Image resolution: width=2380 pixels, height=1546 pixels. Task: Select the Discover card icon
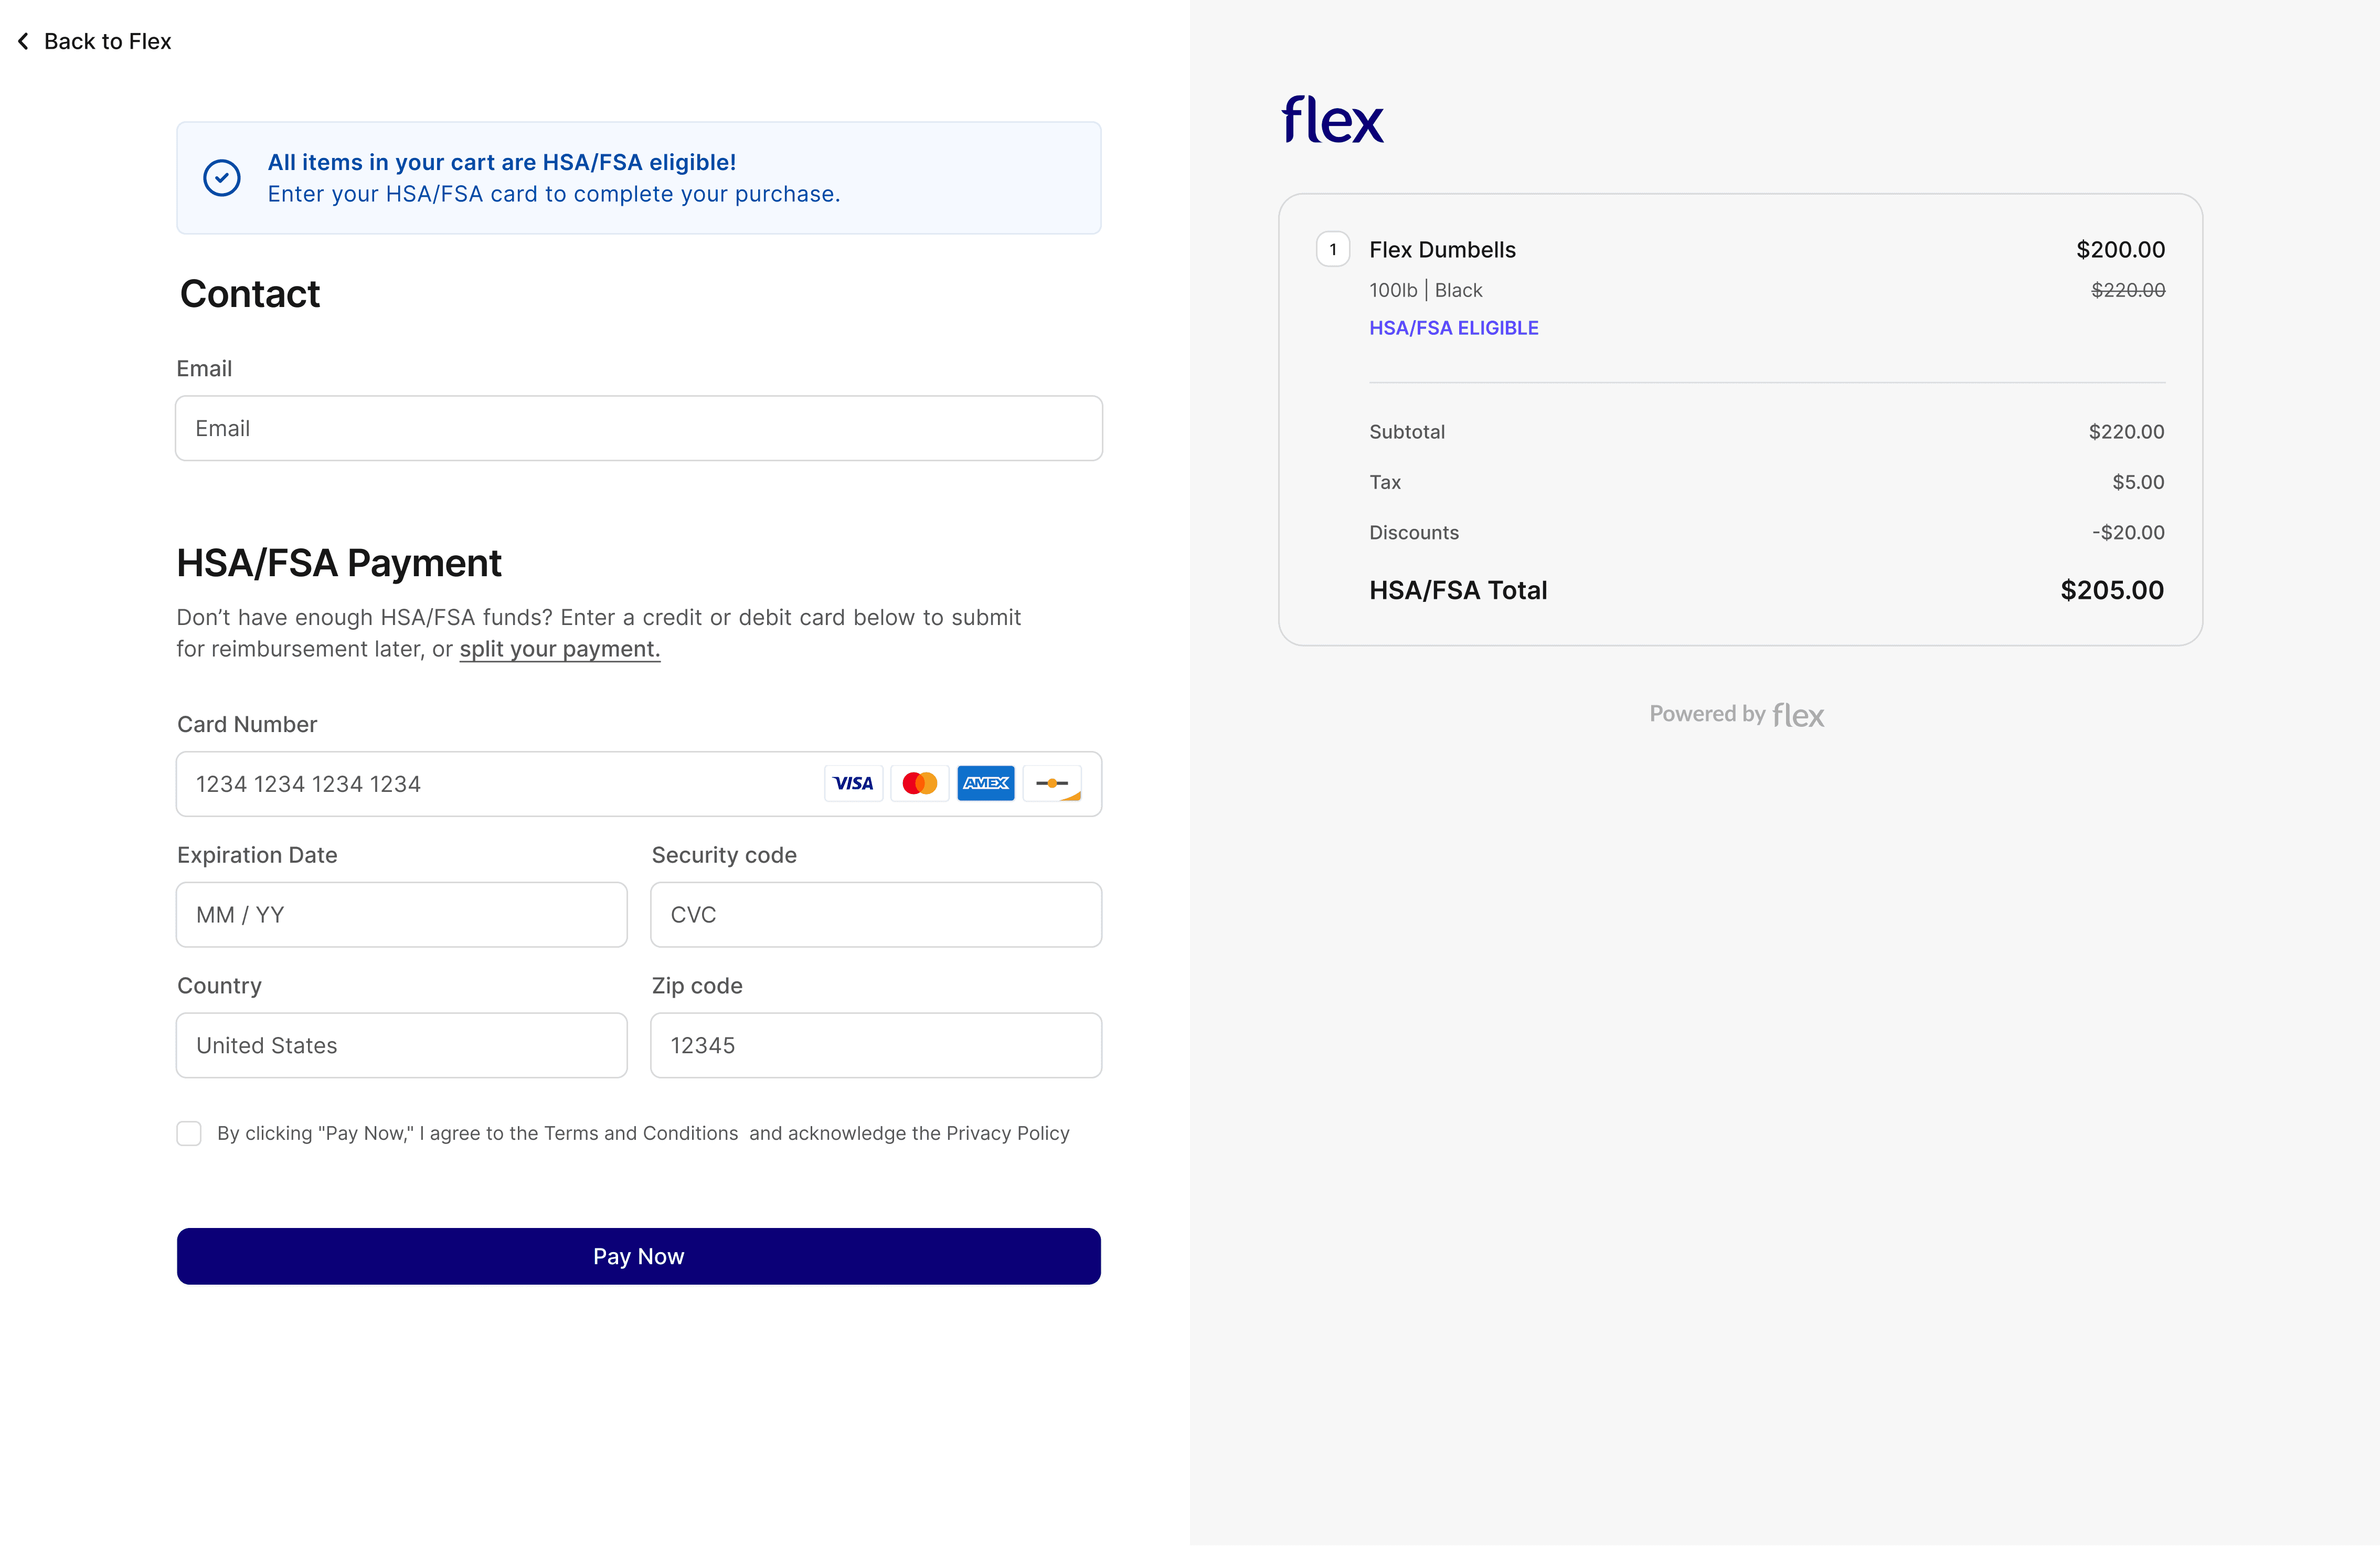[x=1052, y=783]
